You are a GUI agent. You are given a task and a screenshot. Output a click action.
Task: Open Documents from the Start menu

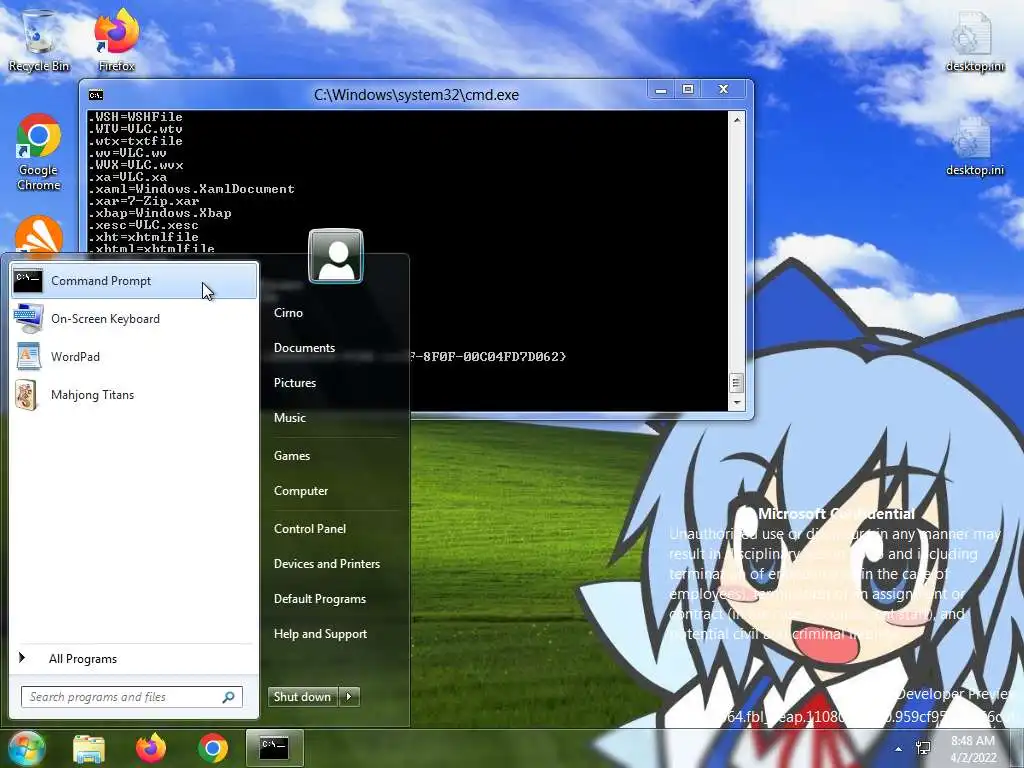coord(304,348)
